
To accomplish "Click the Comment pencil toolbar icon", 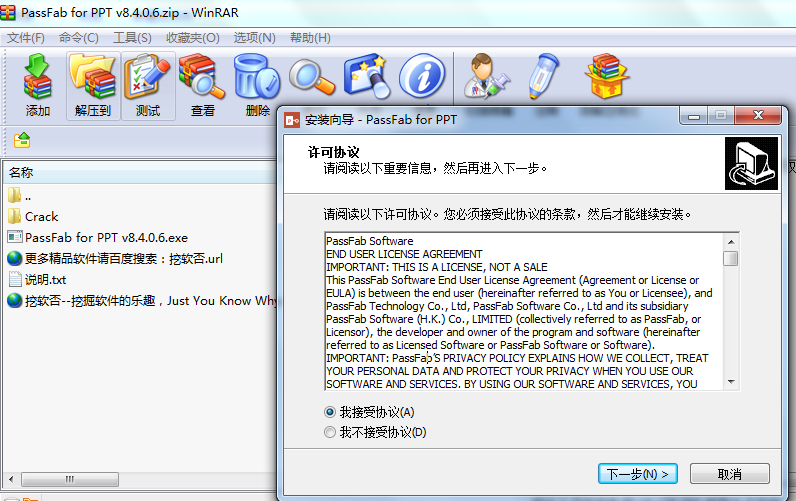I will click(x=542, y=76).
